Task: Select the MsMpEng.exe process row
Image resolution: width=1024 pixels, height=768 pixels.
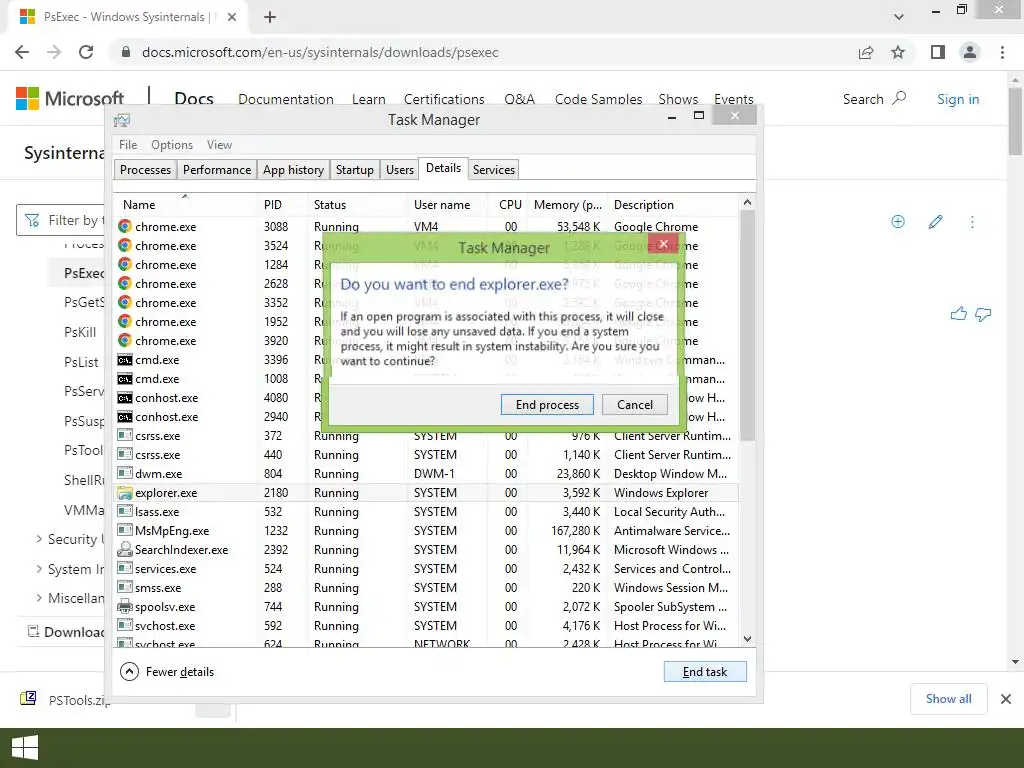Action: 427,531
